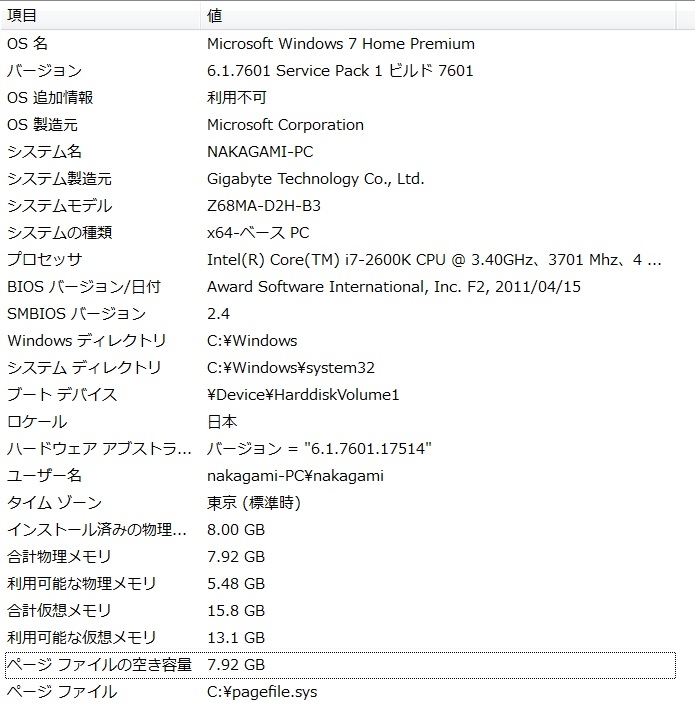Select the ブート デバイス row label
Viewport: 695px width, 707px height.
pyautogui.click(x=62, y=395)
